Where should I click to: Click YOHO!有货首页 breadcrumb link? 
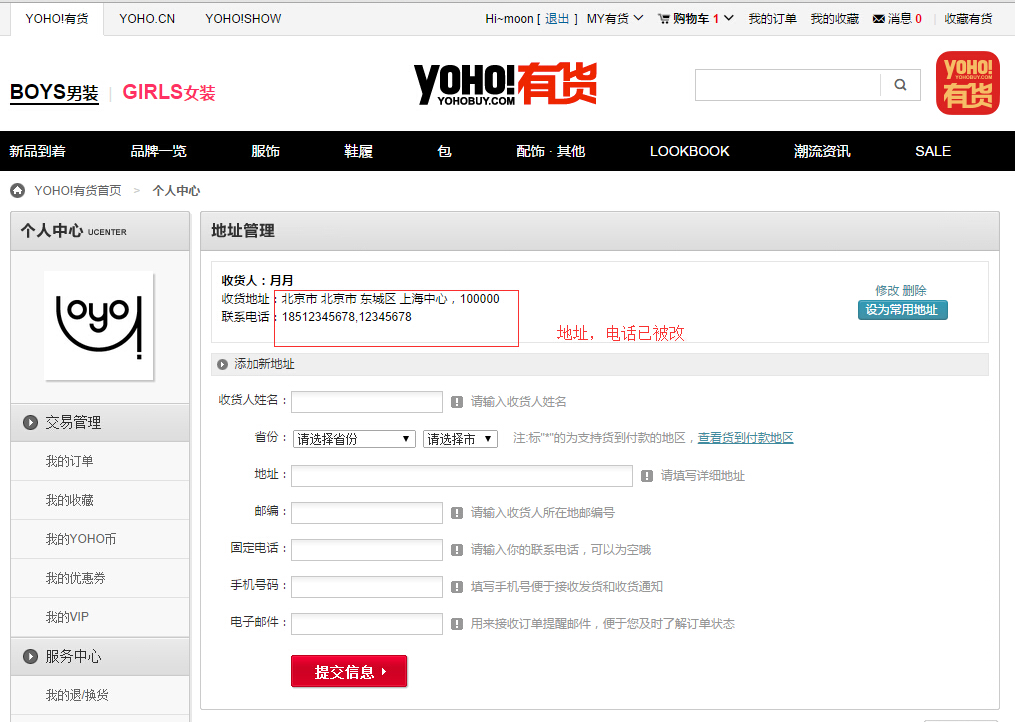click(78, 190)
